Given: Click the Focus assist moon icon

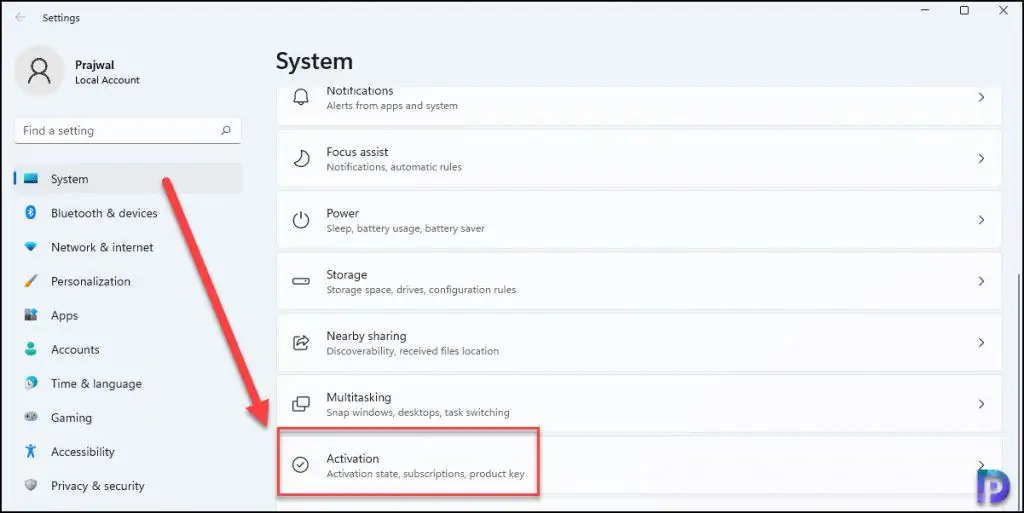Looking at the screenshot, I should [301, 159].
